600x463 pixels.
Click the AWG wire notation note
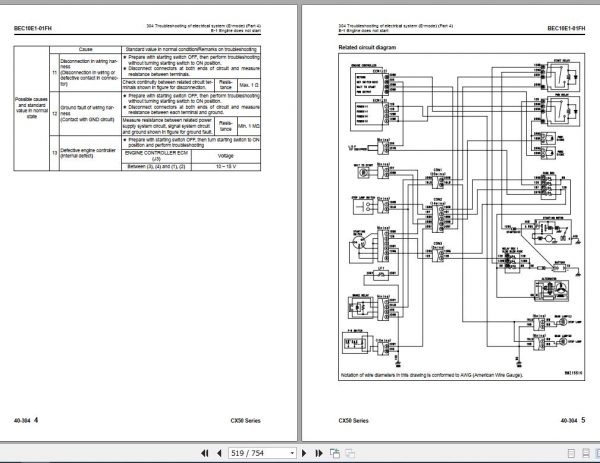(x=432, y=375)
